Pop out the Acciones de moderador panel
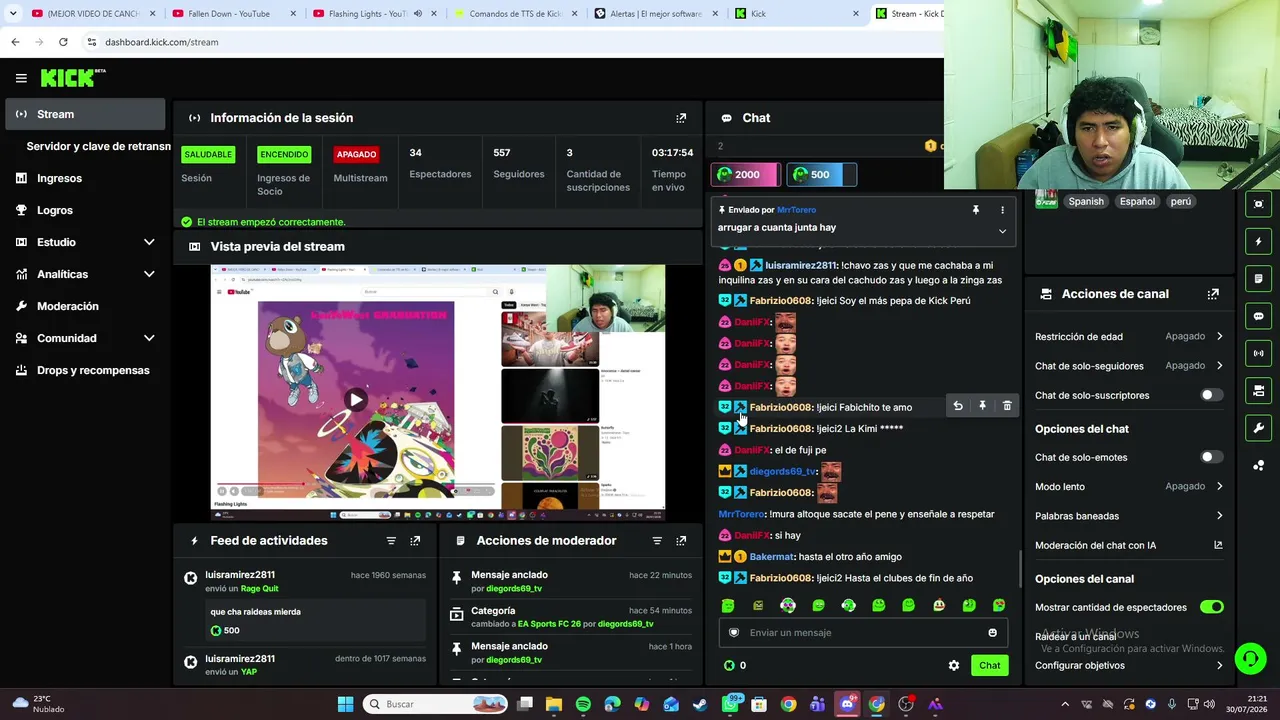This screenshot has height=720, width=1280. (x=681, y=541)
